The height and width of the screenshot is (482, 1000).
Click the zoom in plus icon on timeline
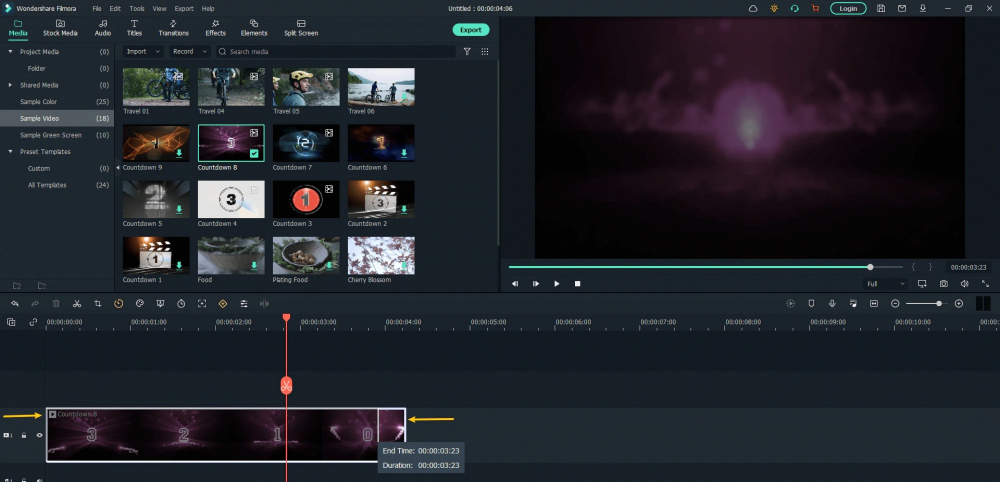pyautogui.click(x=959, y=303)
